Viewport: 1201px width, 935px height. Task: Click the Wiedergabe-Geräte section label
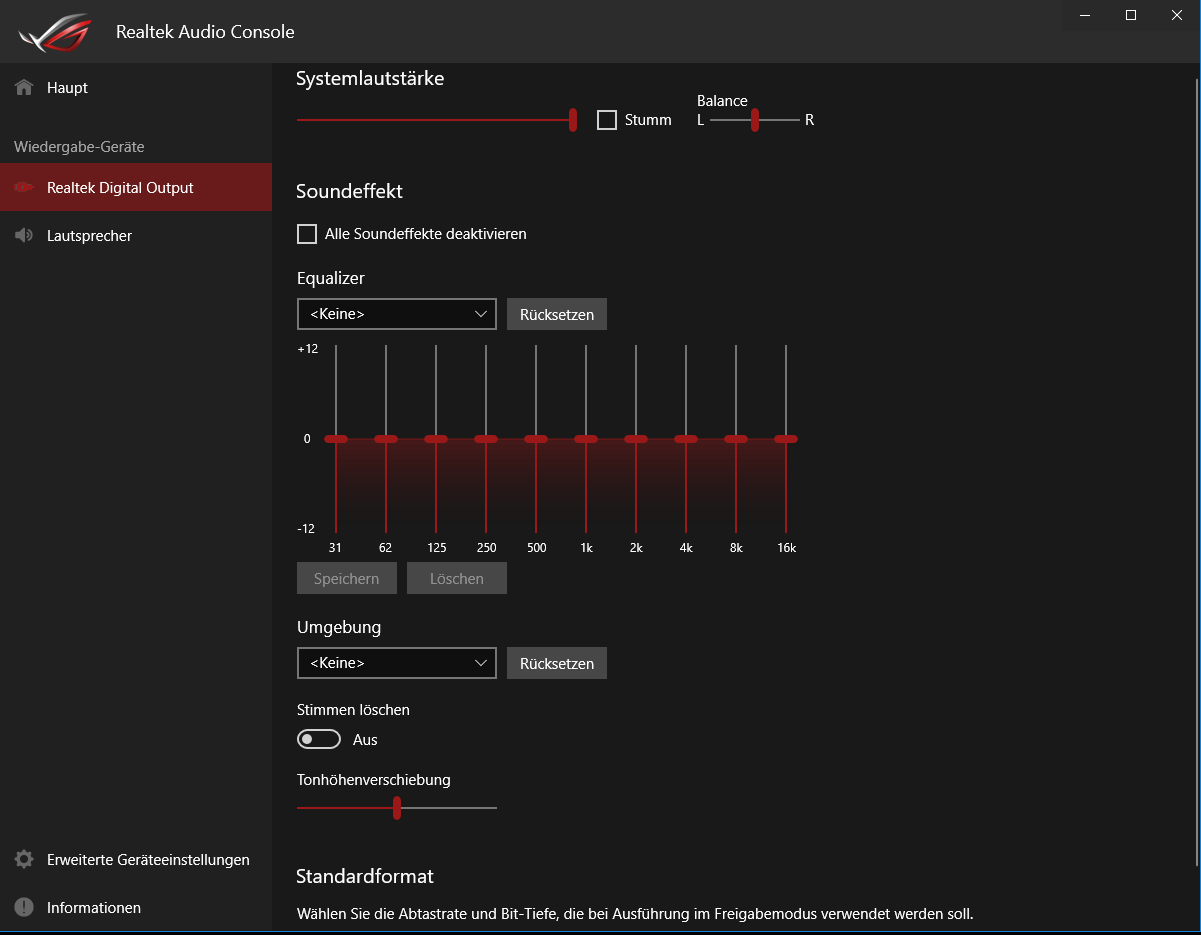tap(79, 147)
